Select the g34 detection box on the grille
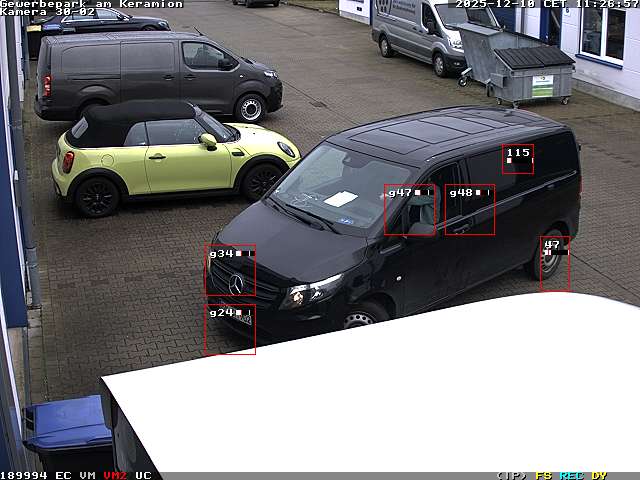Viewport: 640px width, 480px height. [230, 270]
